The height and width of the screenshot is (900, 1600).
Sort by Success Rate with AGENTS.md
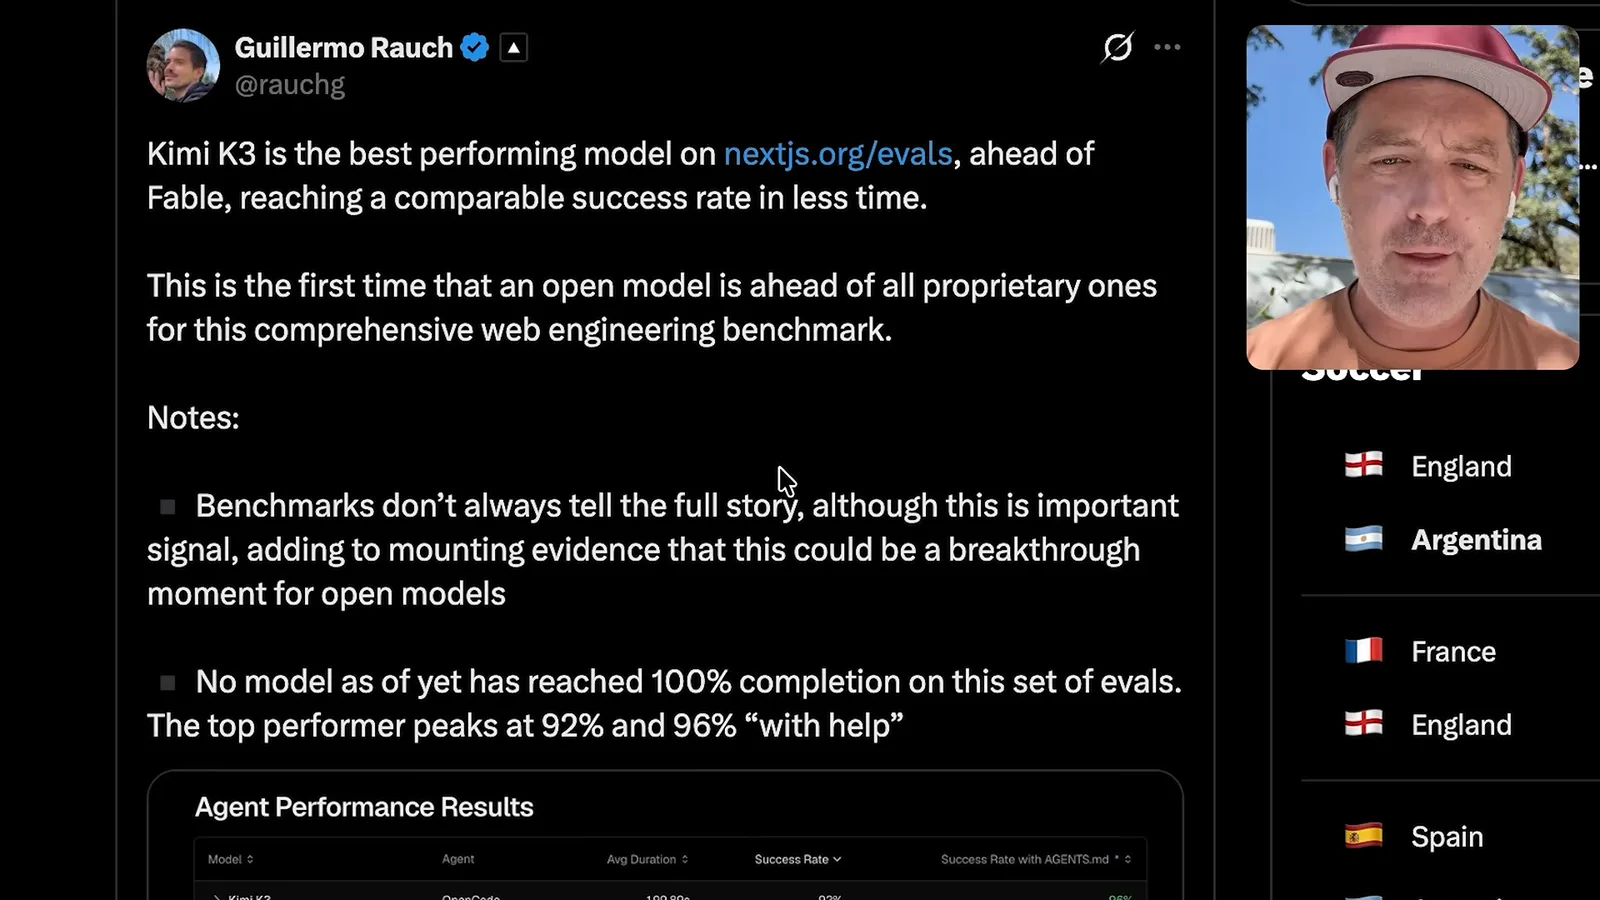pyautogui.click(x=1036, y=859)
